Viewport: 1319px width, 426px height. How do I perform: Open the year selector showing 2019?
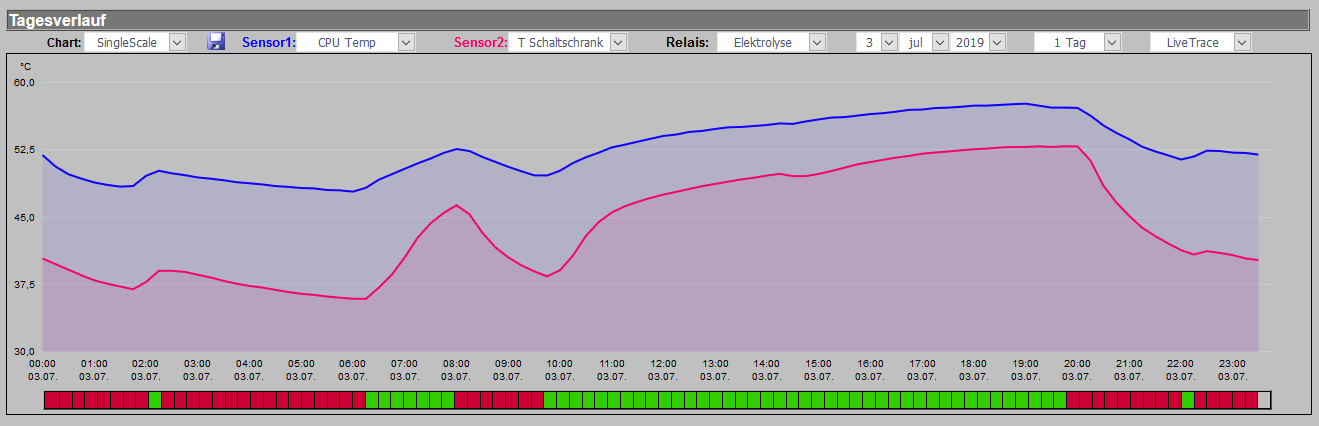point(978,42)
